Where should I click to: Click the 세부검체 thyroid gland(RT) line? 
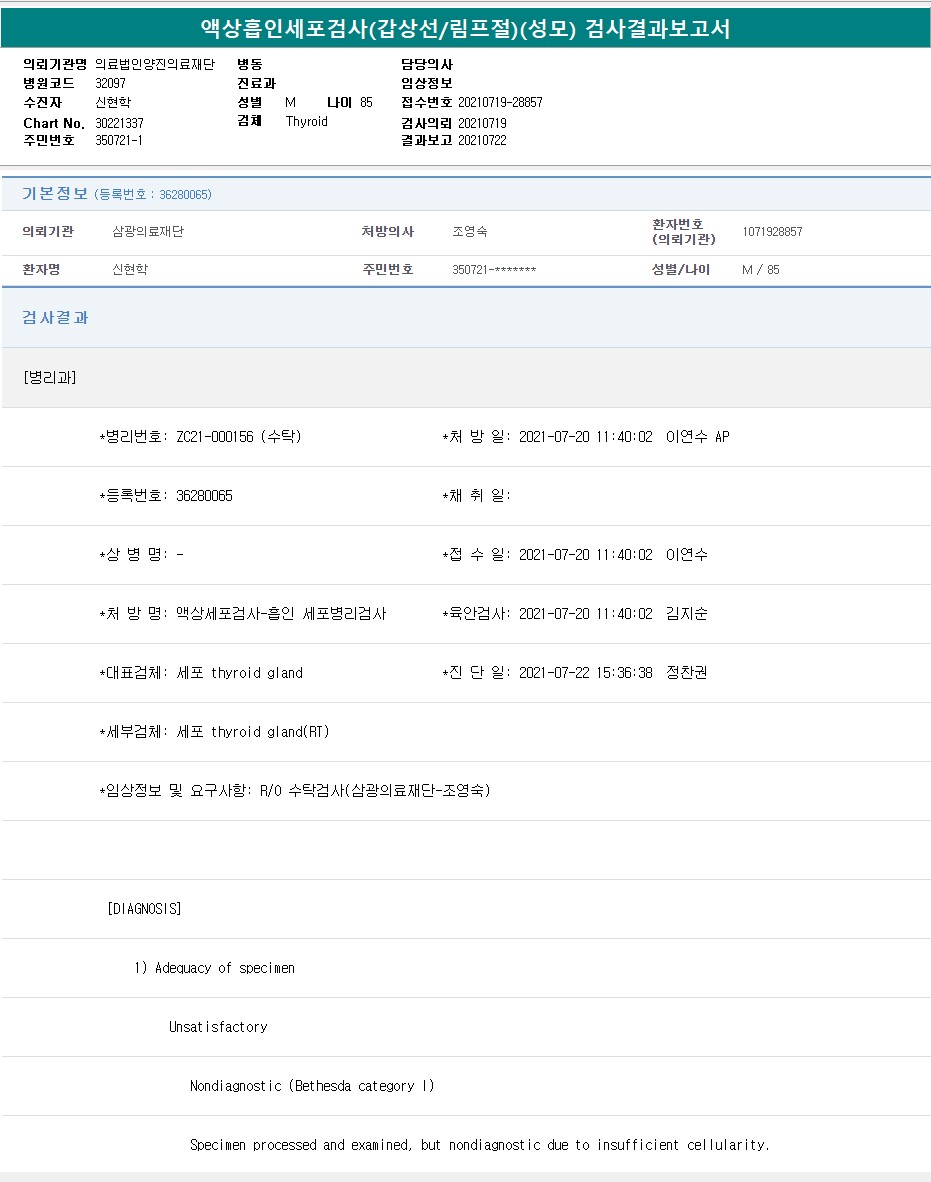click(214, 732)
